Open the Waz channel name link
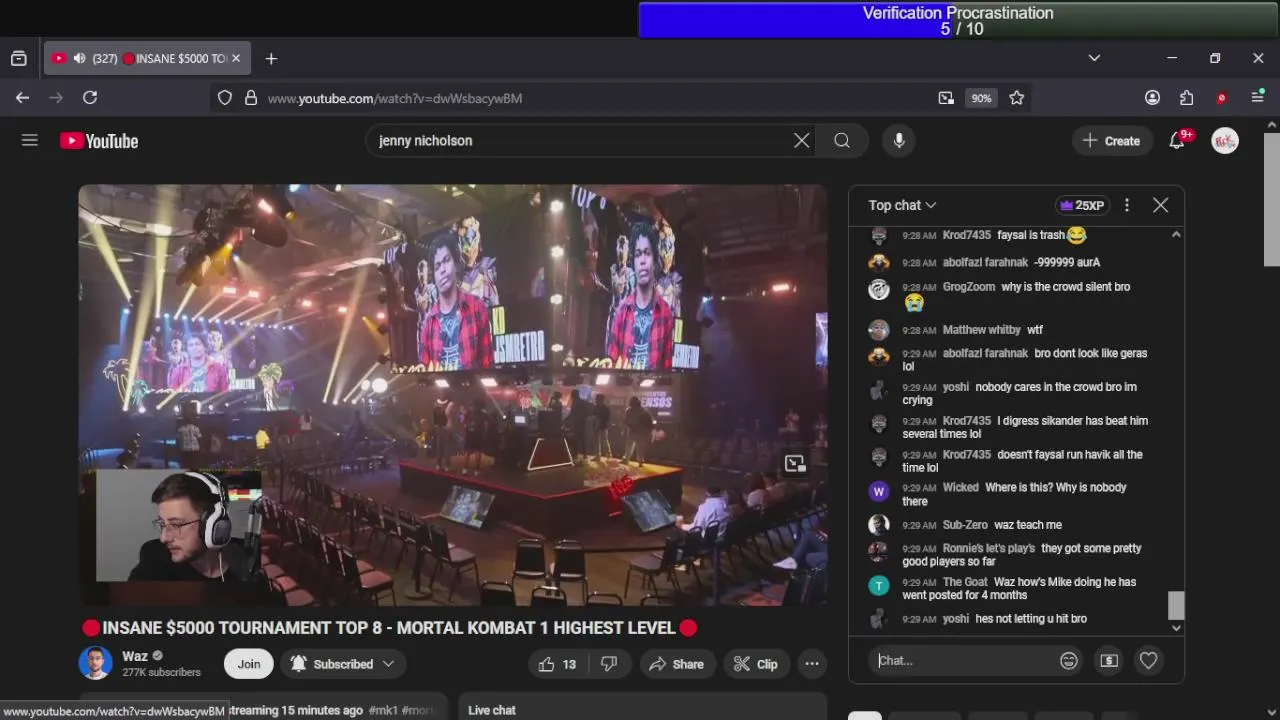 click(x=135, y=656)
